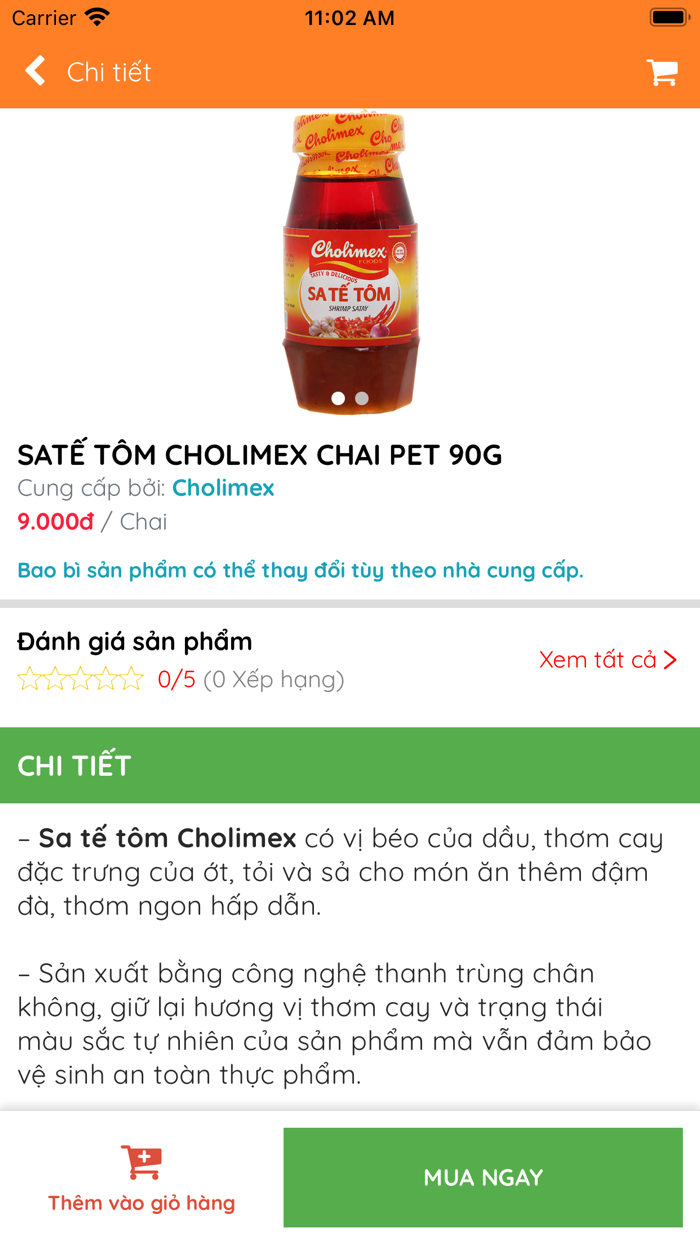
Task: Select the first image carousel dot
Action: coord(338,398)
